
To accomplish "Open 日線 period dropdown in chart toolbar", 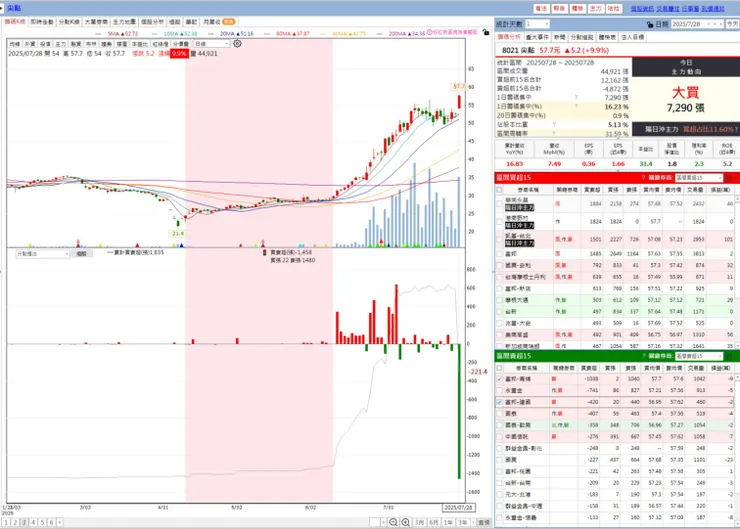I will pos(211,43).
